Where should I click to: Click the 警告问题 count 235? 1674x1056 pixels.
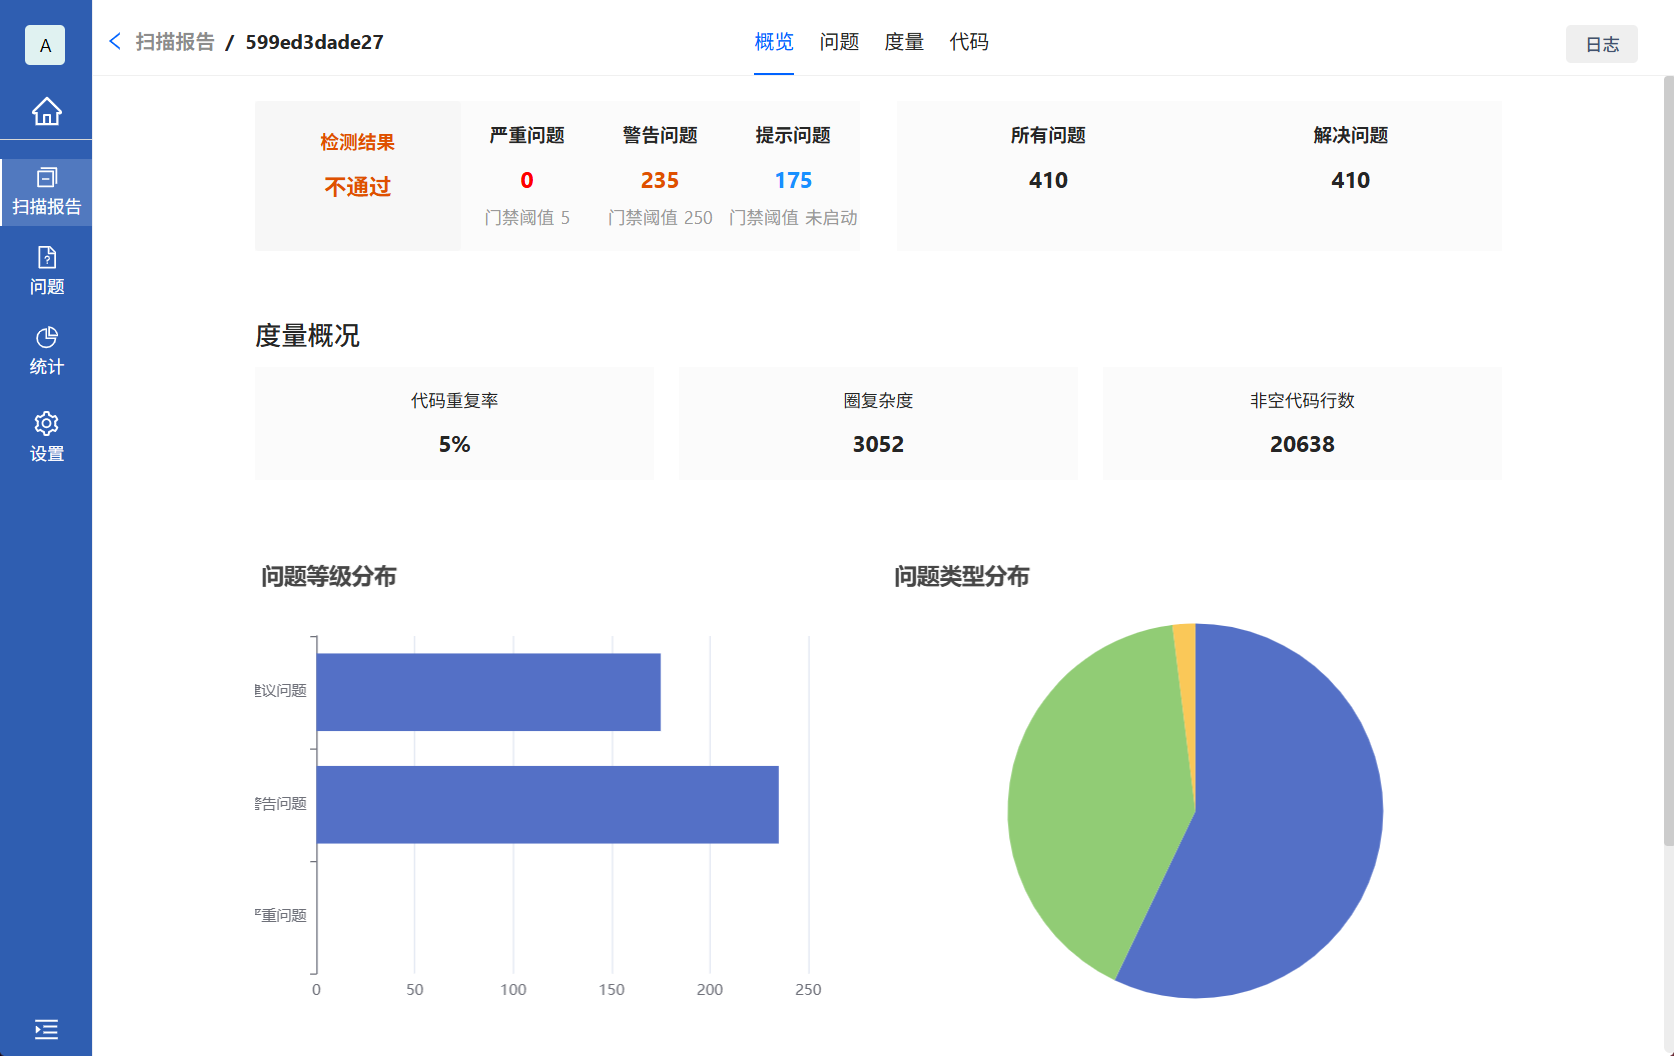[660, 180]
